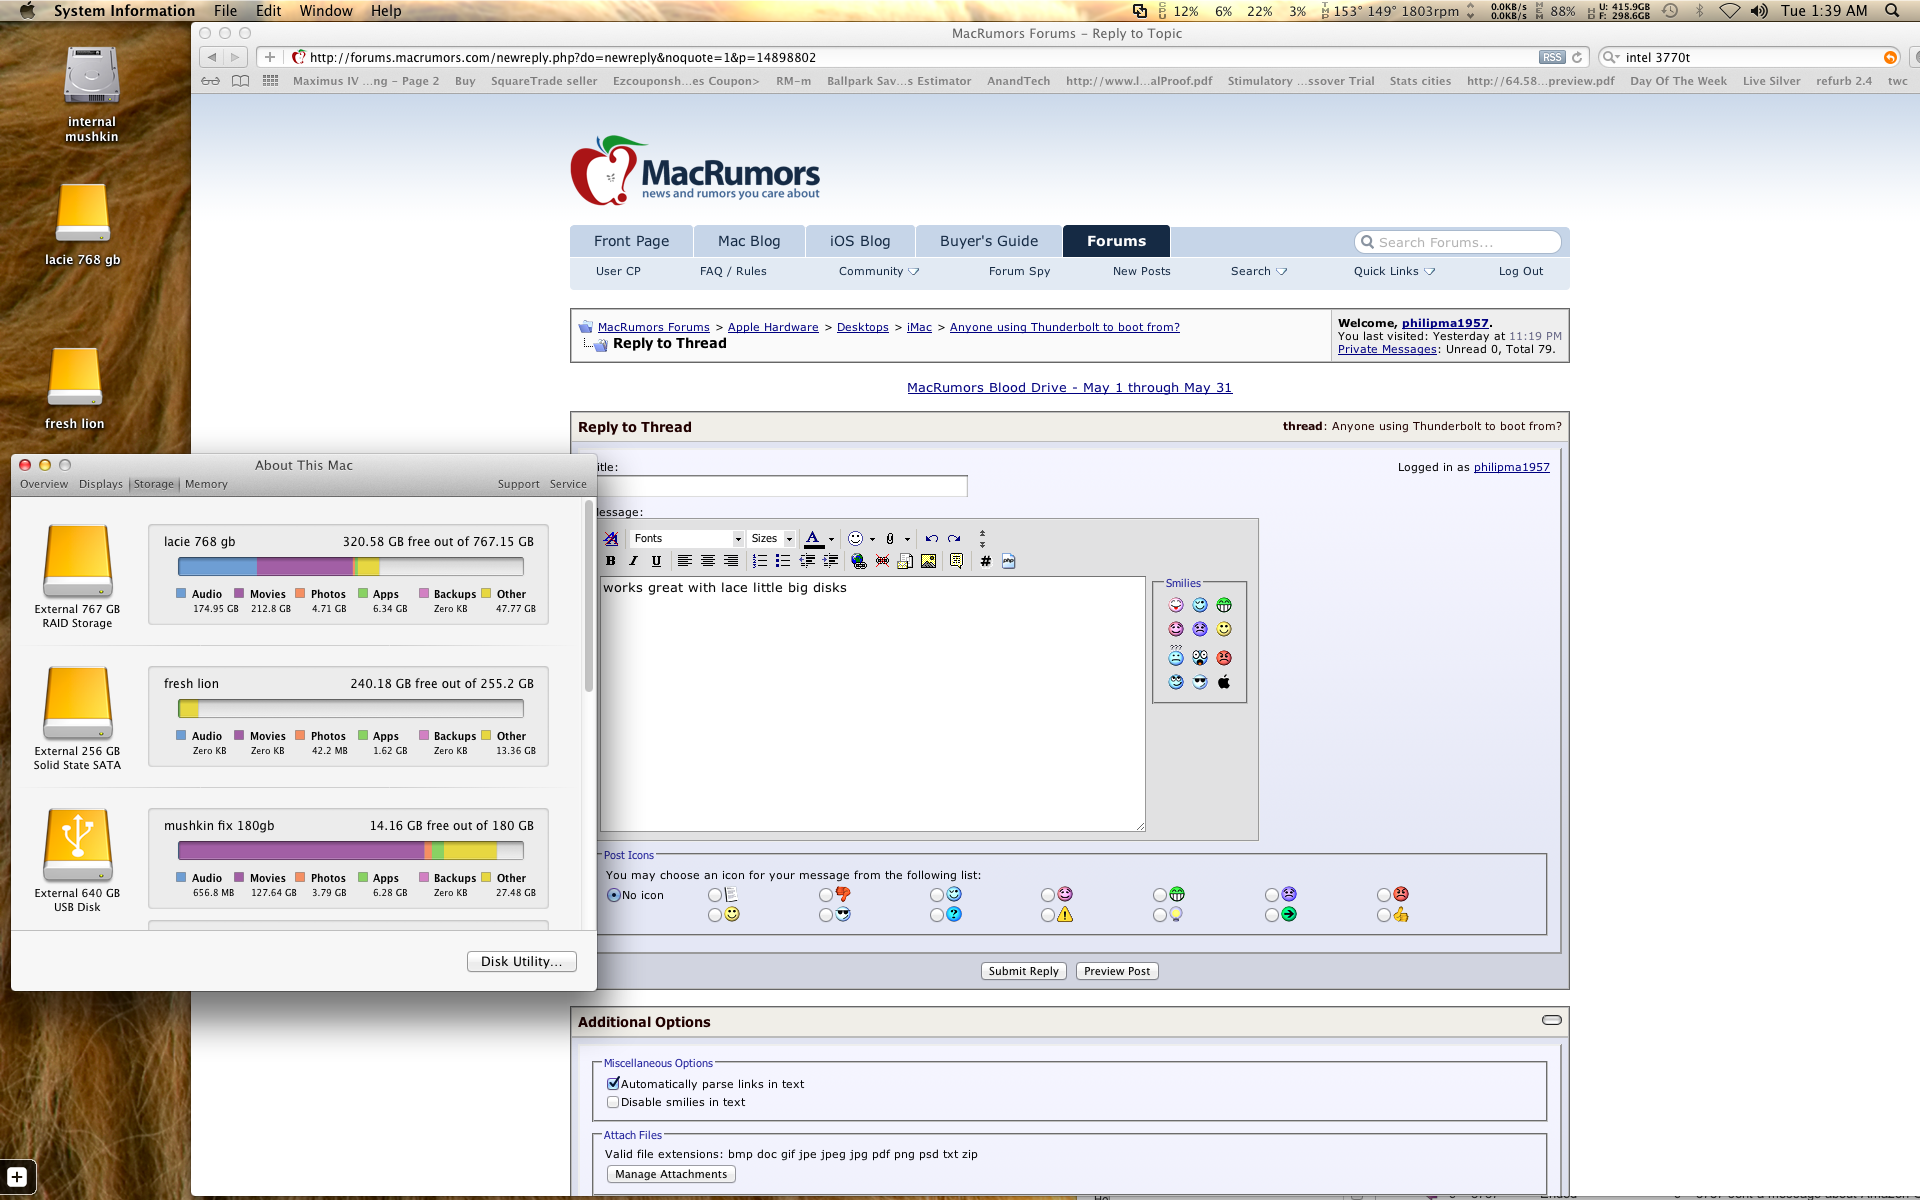Image resolution: width=1920 pixels, height=1200 pixels.
Task: Toggle italic formatting in the reply editor
Action: pyautogui.click(x=633, y=561)
